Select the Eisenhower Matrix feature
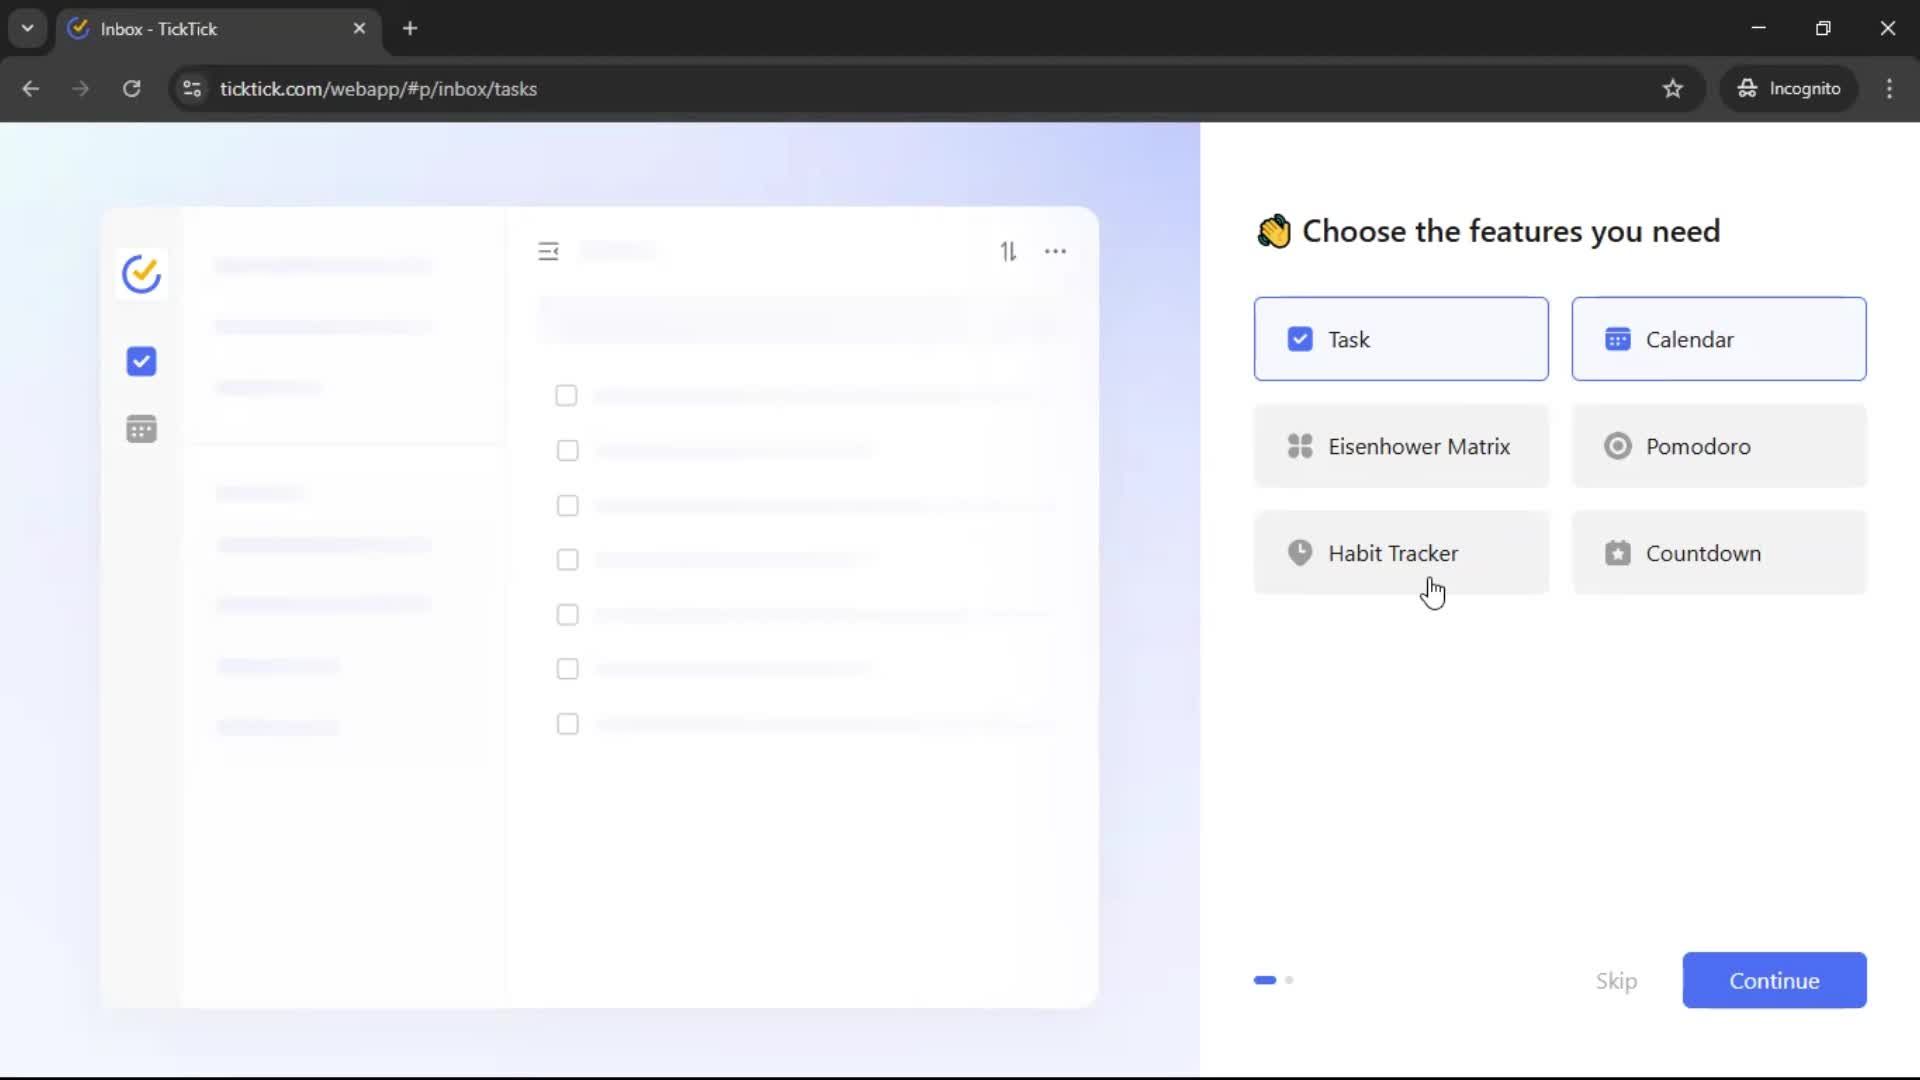 click(1400, 446)
